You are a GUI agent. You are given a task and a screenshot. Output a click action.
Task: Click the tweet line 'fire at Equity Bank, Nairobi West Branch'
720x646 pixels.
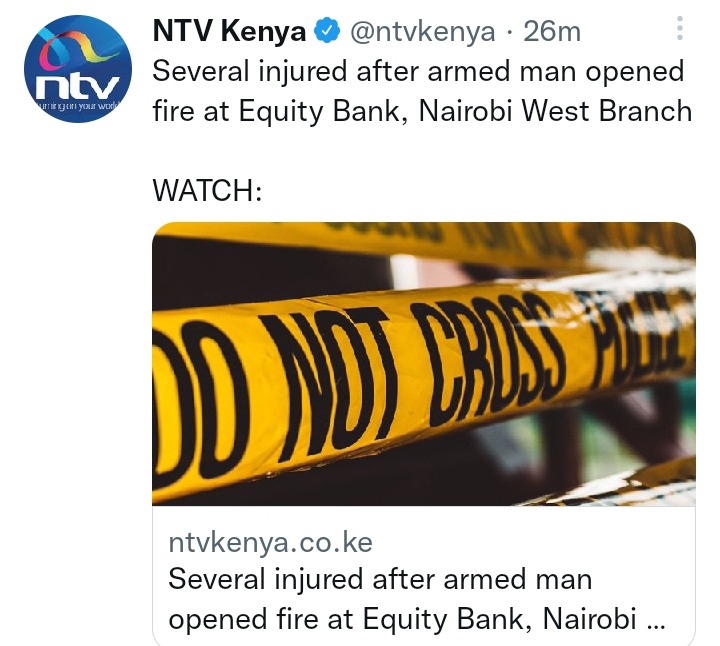tap(422, 112)
